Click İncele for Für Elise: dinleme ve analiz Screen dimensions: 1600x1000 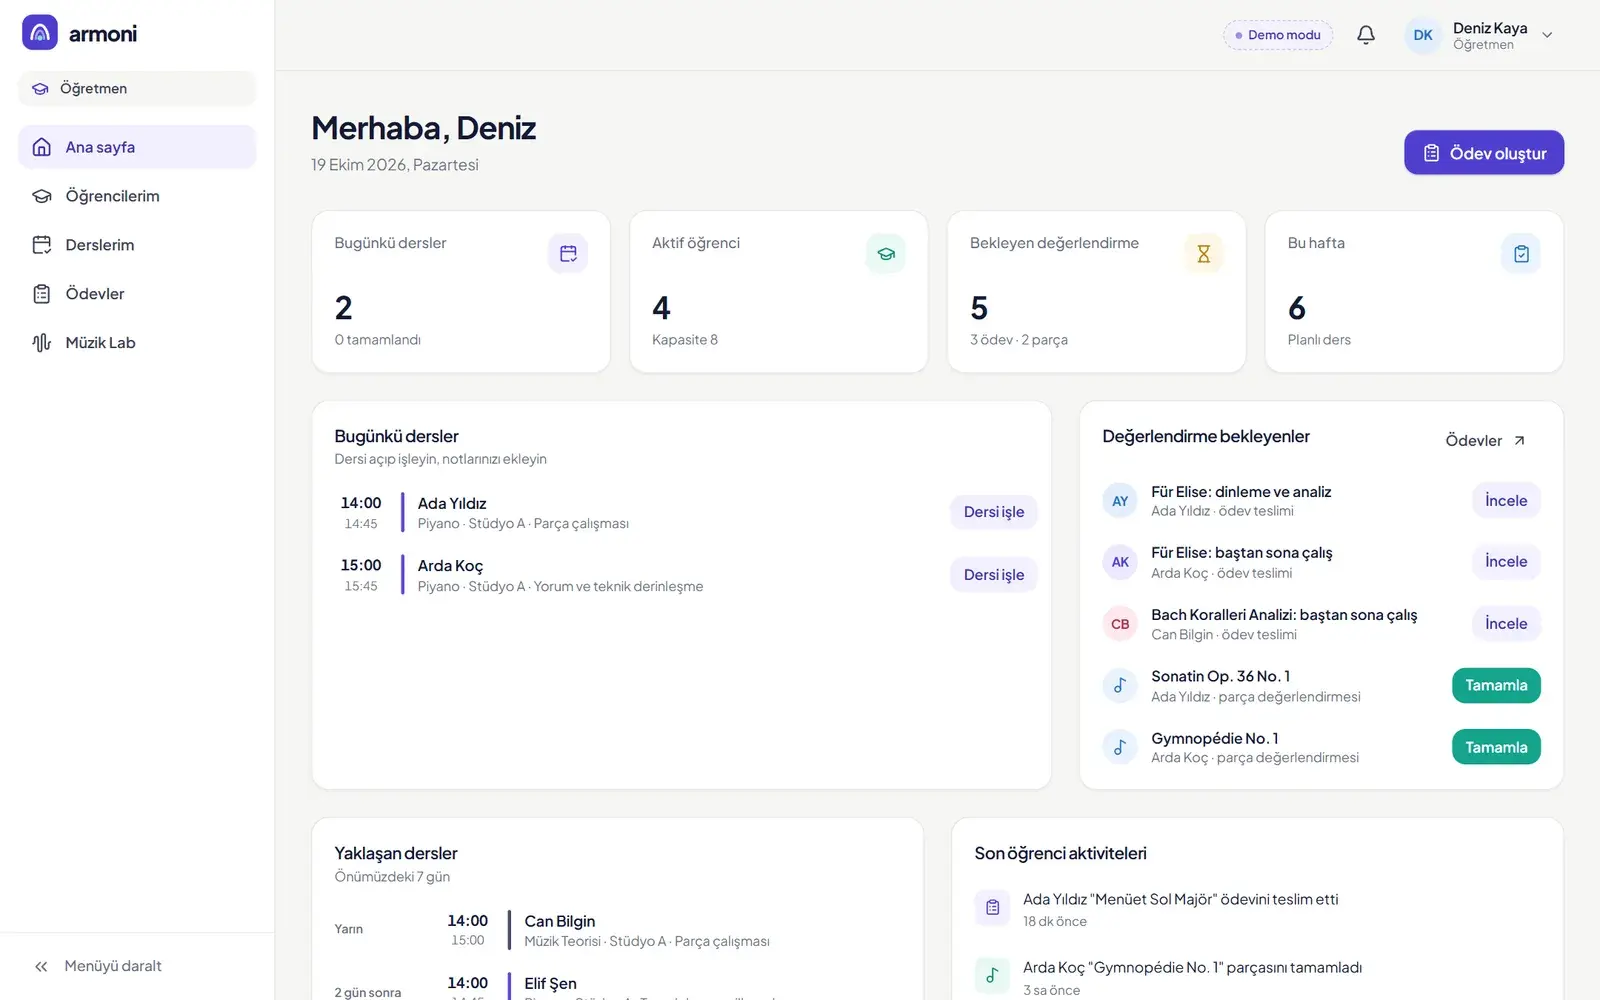pos(1506,501)
